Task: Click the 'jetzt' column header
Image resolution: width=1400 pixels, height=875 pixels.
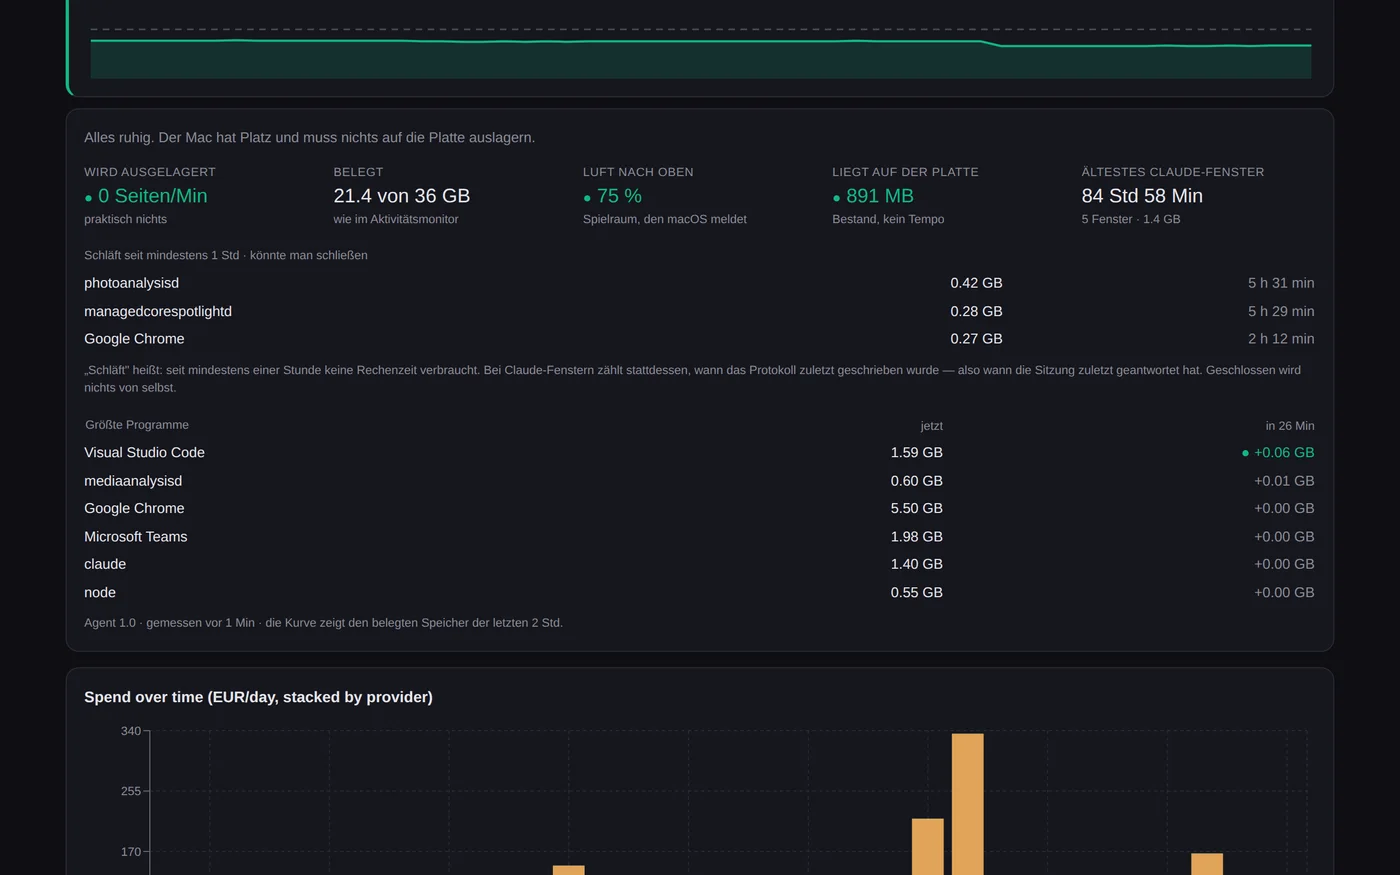Action: coord(931,426)
